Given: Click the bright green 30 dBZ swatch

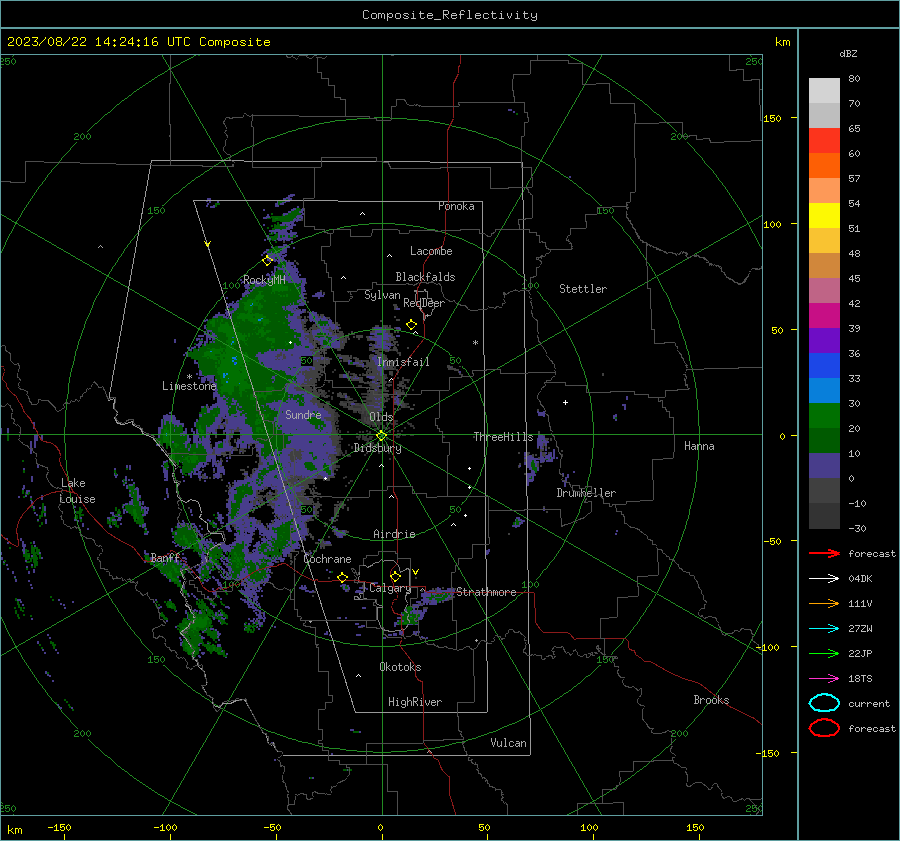Looking at the screenshot, I should pos(824,416).
